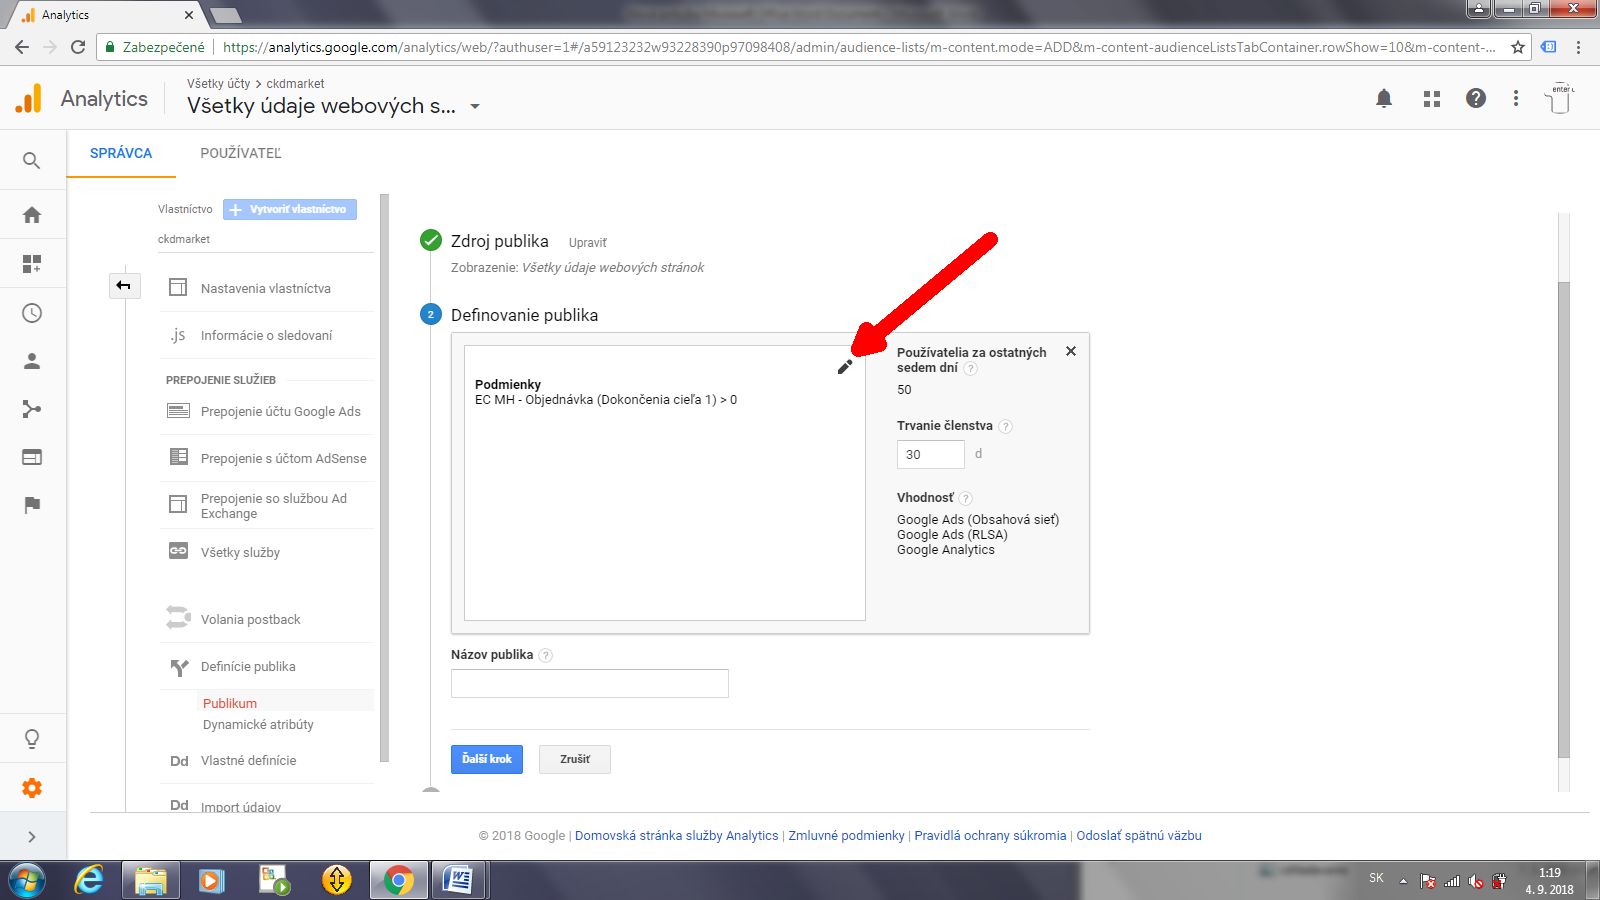Open Chrome three-dot menu
The image size is (1600, 900).
1578,47
